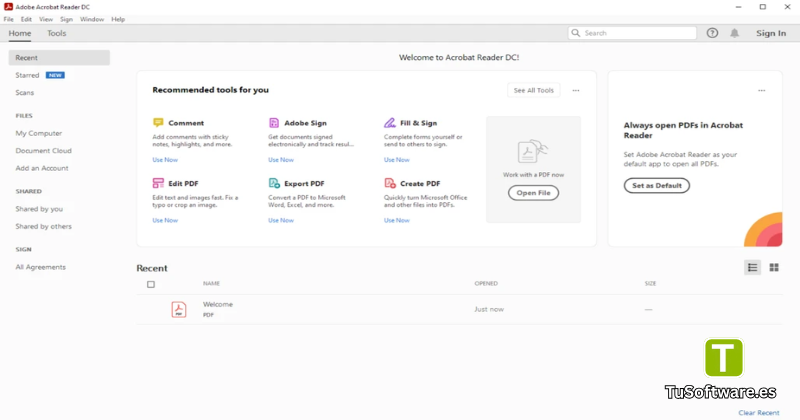Click the Comment tool speech-bubble icon

coord(158,122)
